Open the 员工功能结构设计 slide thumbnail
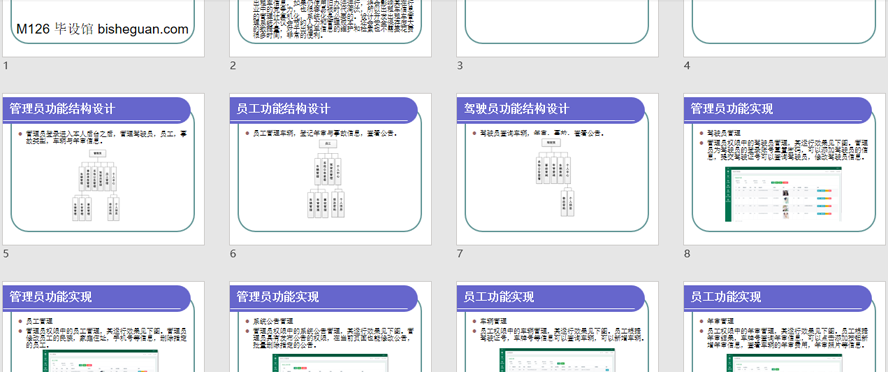 coord(330,169)
